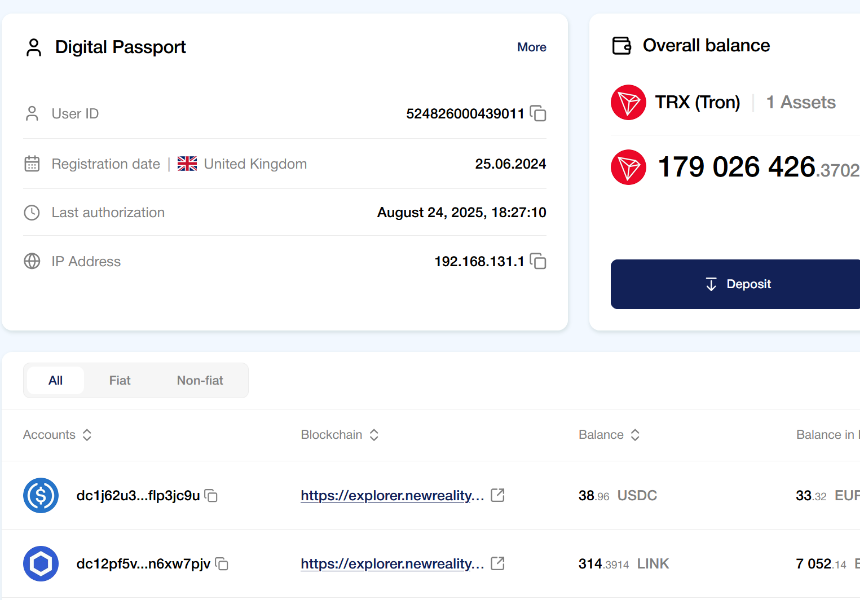Click the United Kingdom flag icon

[188, 164]
